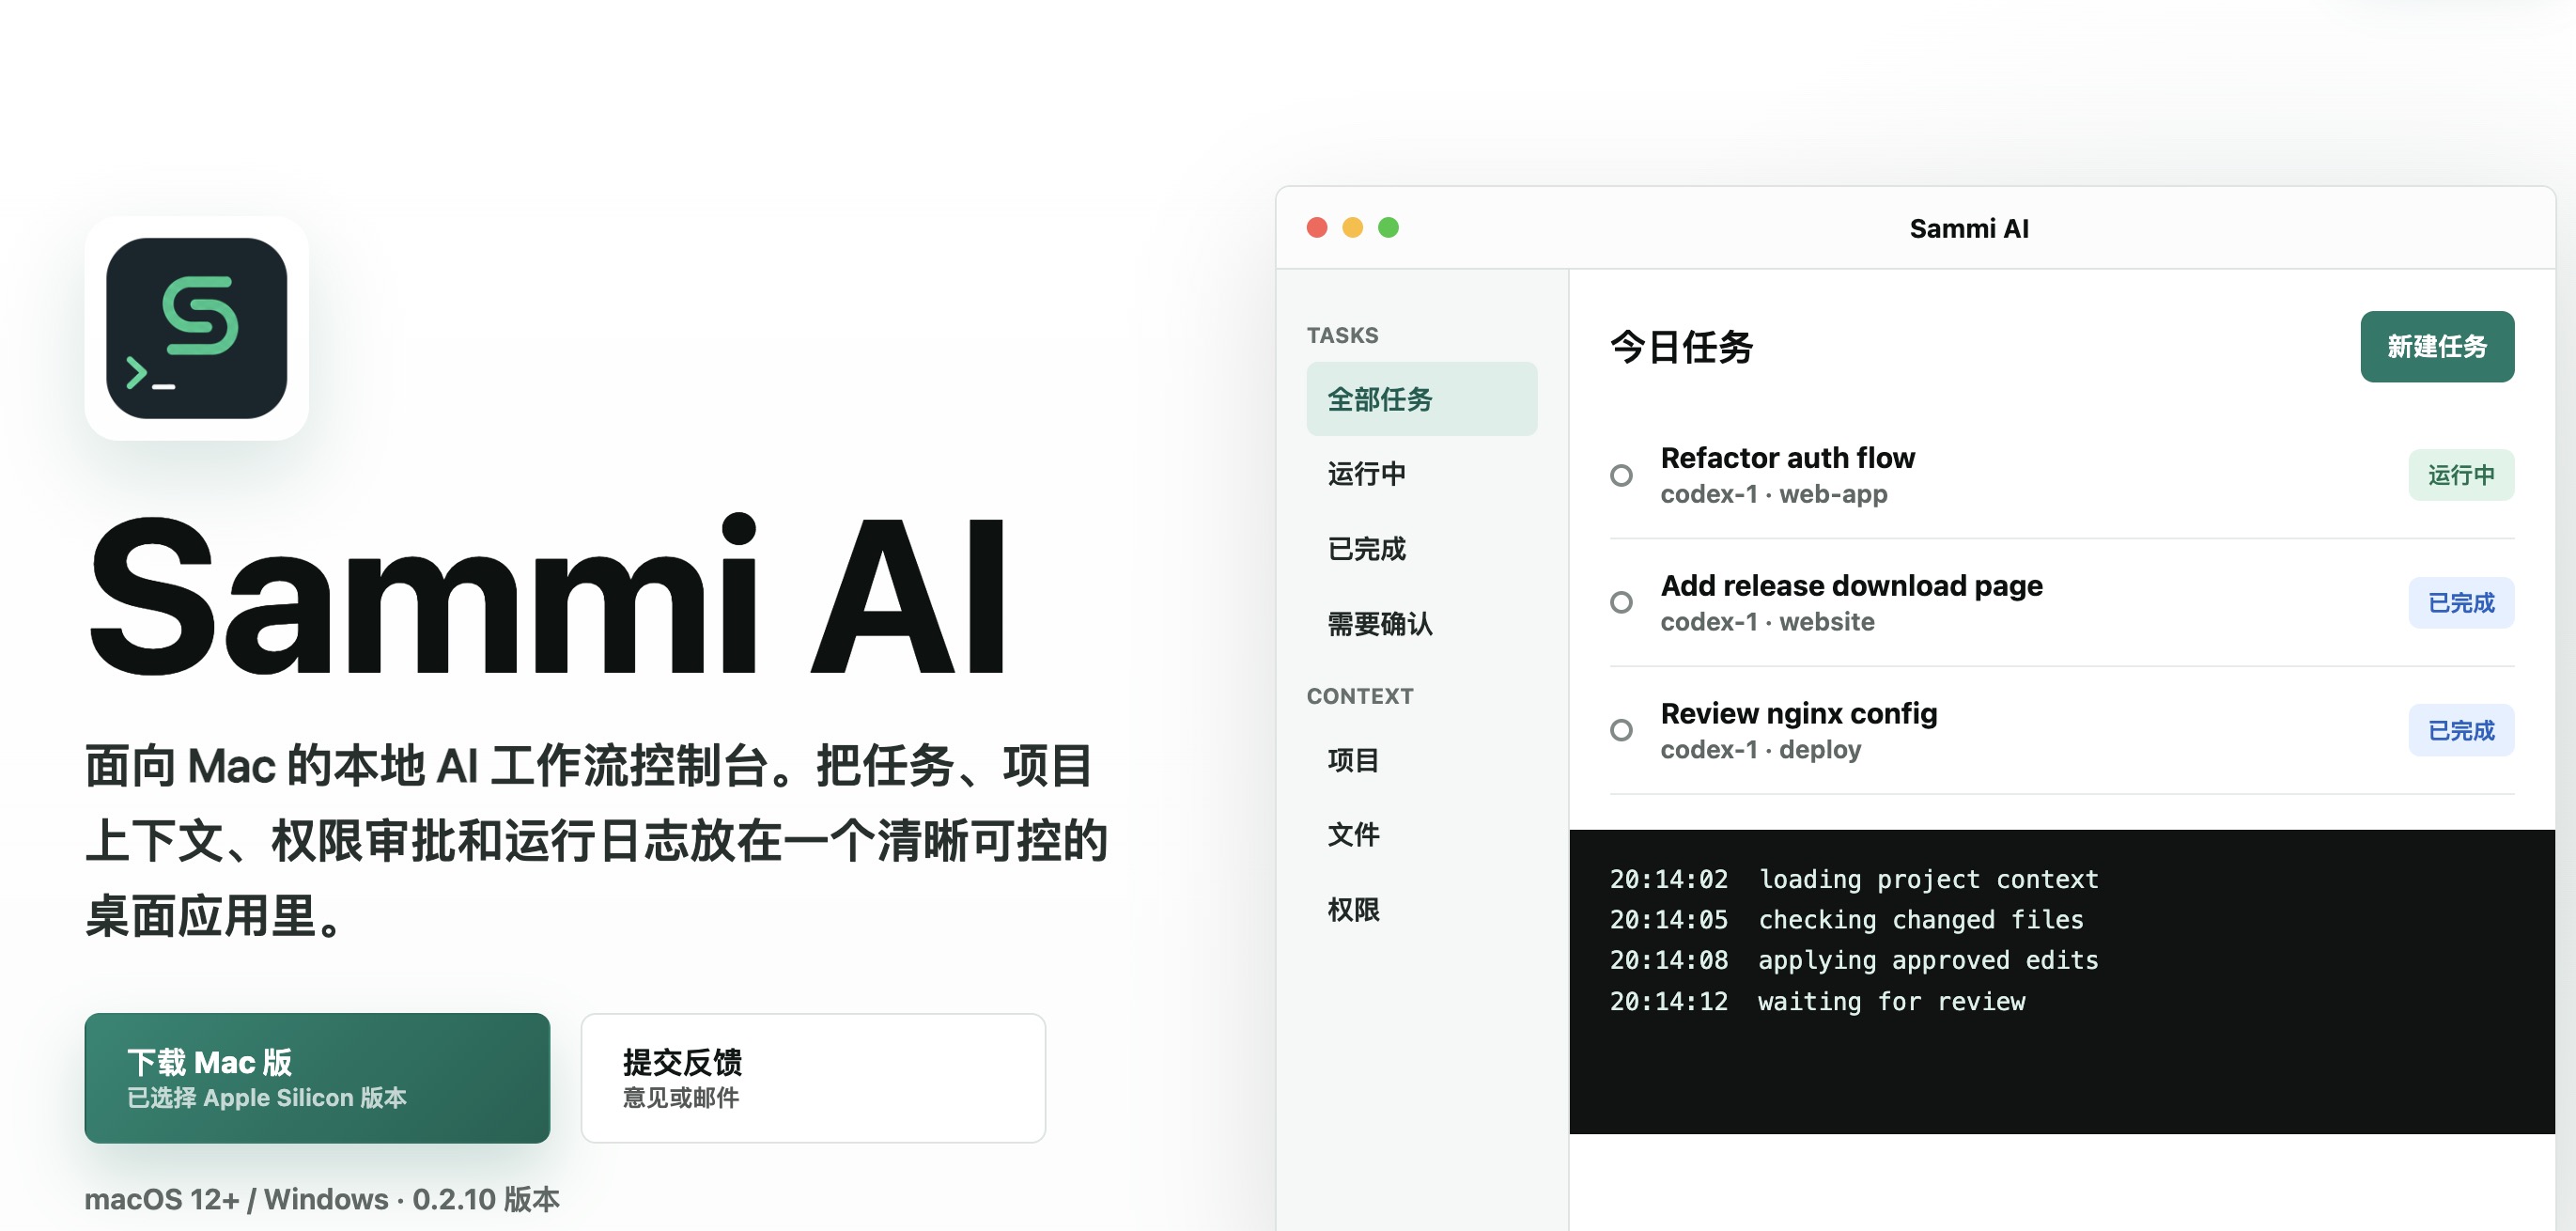Open 项目 under Context
This screenshot has height=1231, width=2576.
pos(1421,760)
